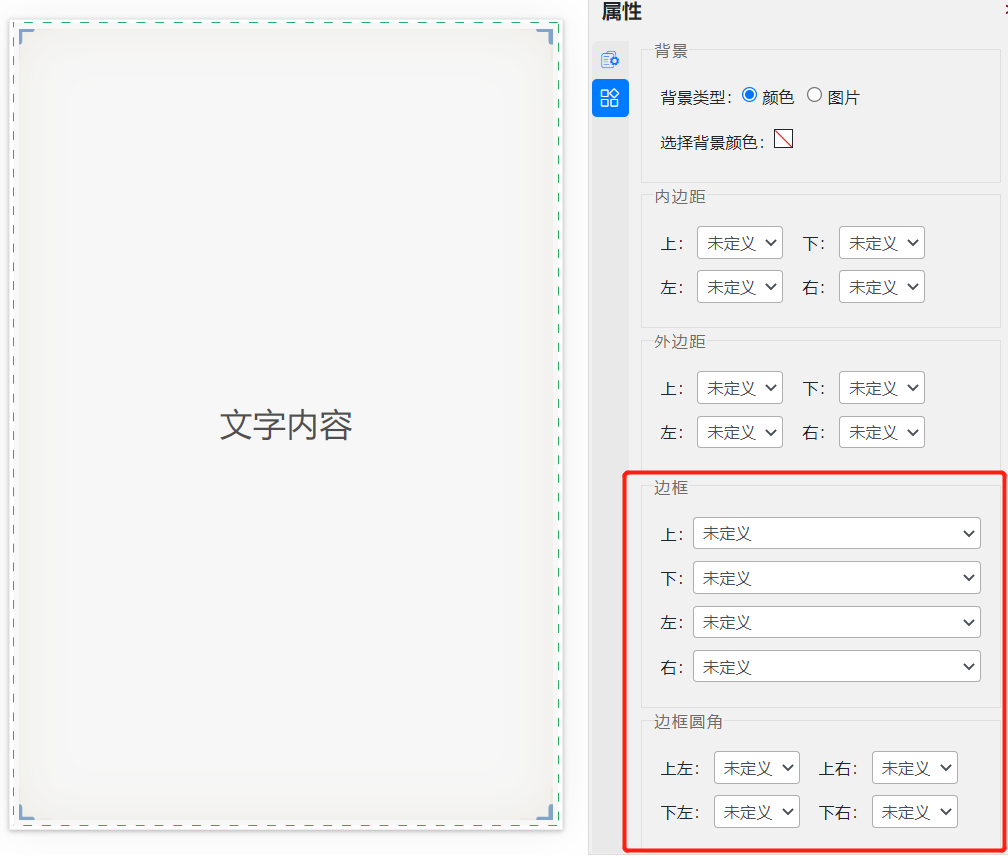Screen dimensions: 1008x858
Task: Open 边框 右 border dropdown
Action: pos(836,666)
